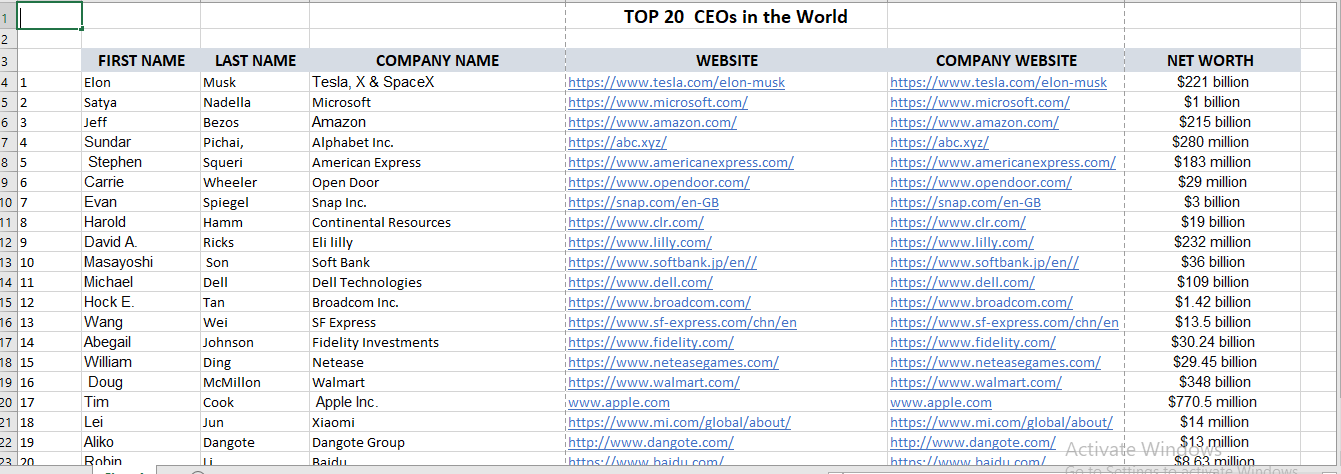
Task: Open the broadcom.com link under COMPANY WEBSITE
Action: coord(981,302)
